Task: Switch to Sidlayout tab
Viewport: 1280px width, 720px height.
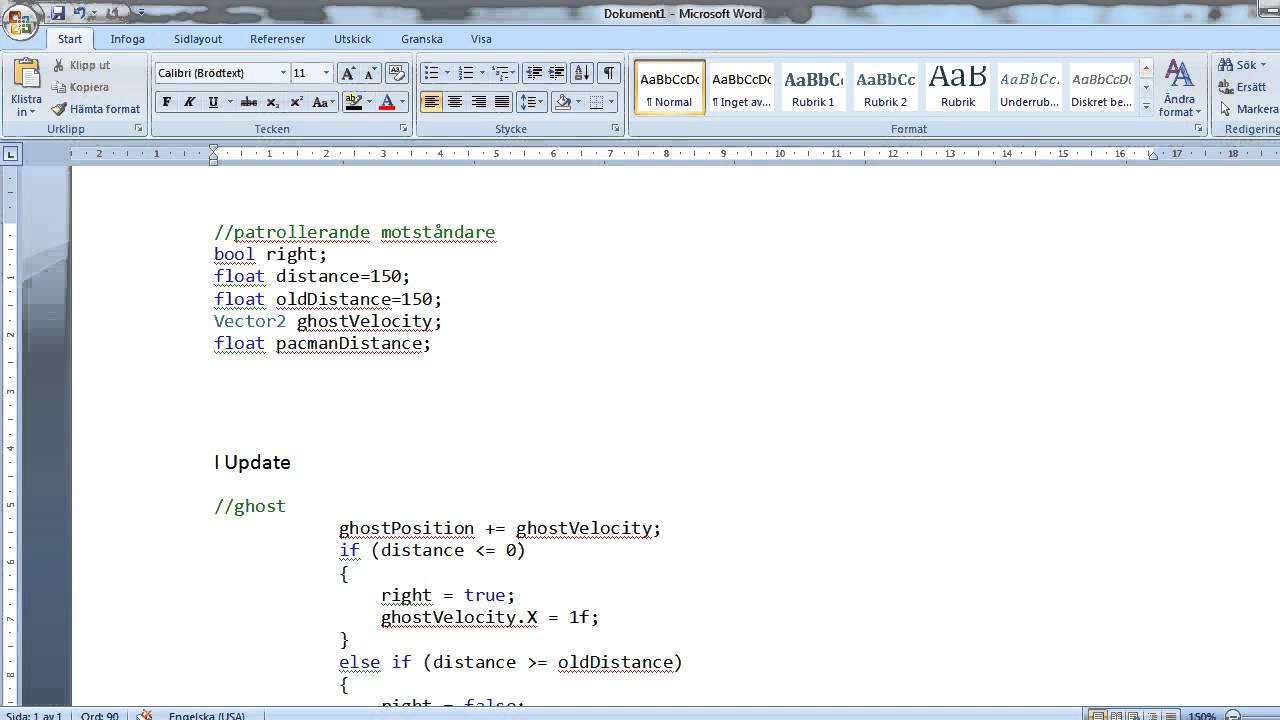Action: tap(198, 39)
